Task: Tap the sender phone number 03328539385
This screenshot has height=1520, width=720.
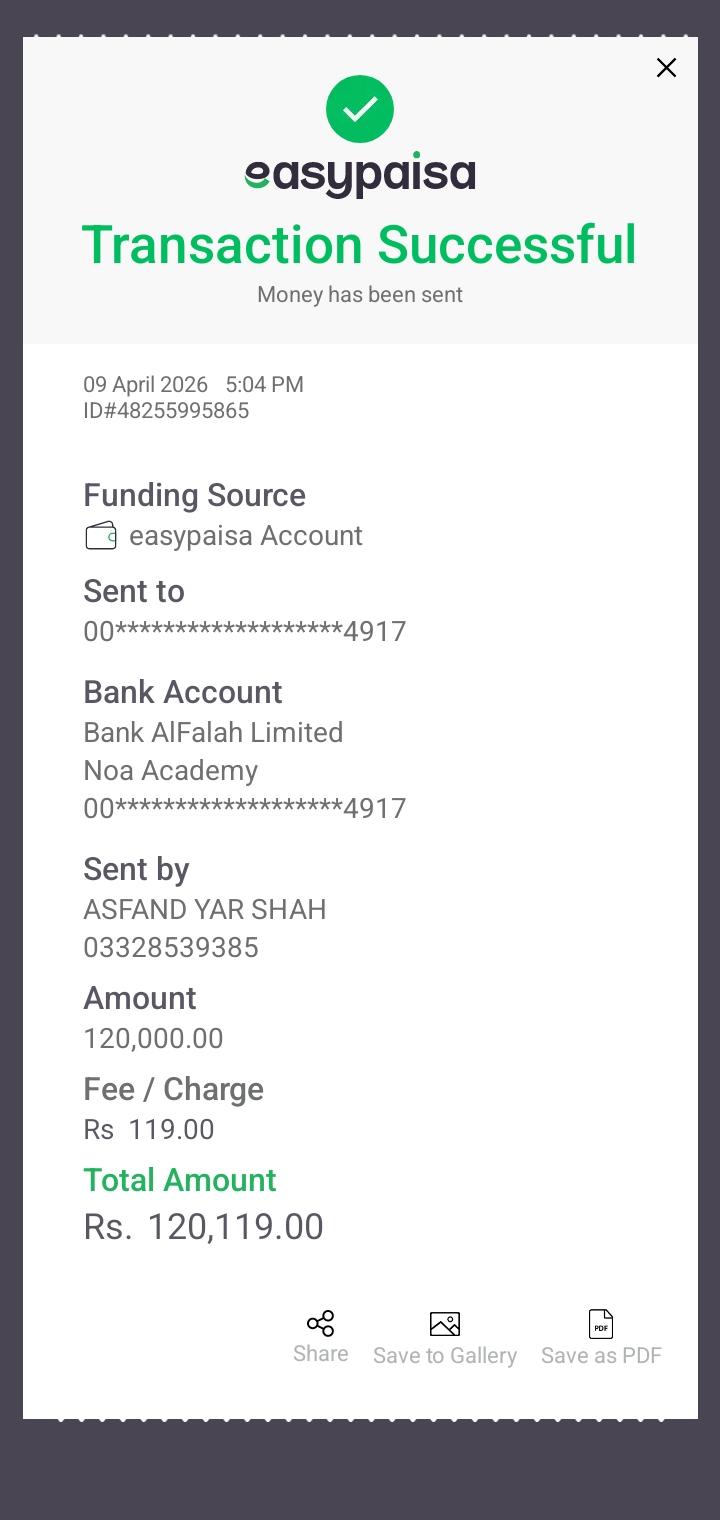Action: click(x=171, y=948)
